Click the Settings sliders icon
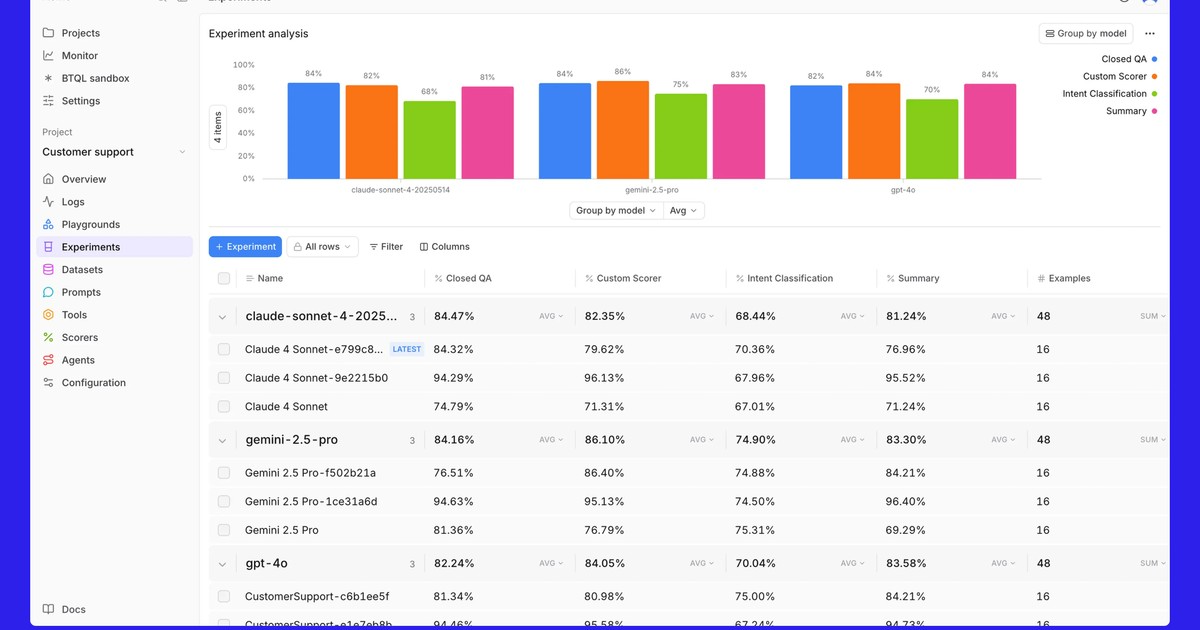Image resolution: width=1200 pixels, height=630 pixels. [x=48, y=101]
